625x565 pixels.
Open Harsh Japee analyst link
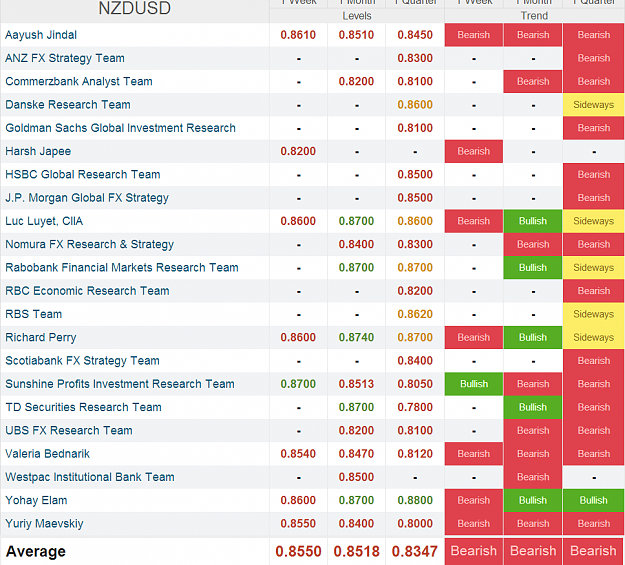pyautogui.click(x=38, y=151)
